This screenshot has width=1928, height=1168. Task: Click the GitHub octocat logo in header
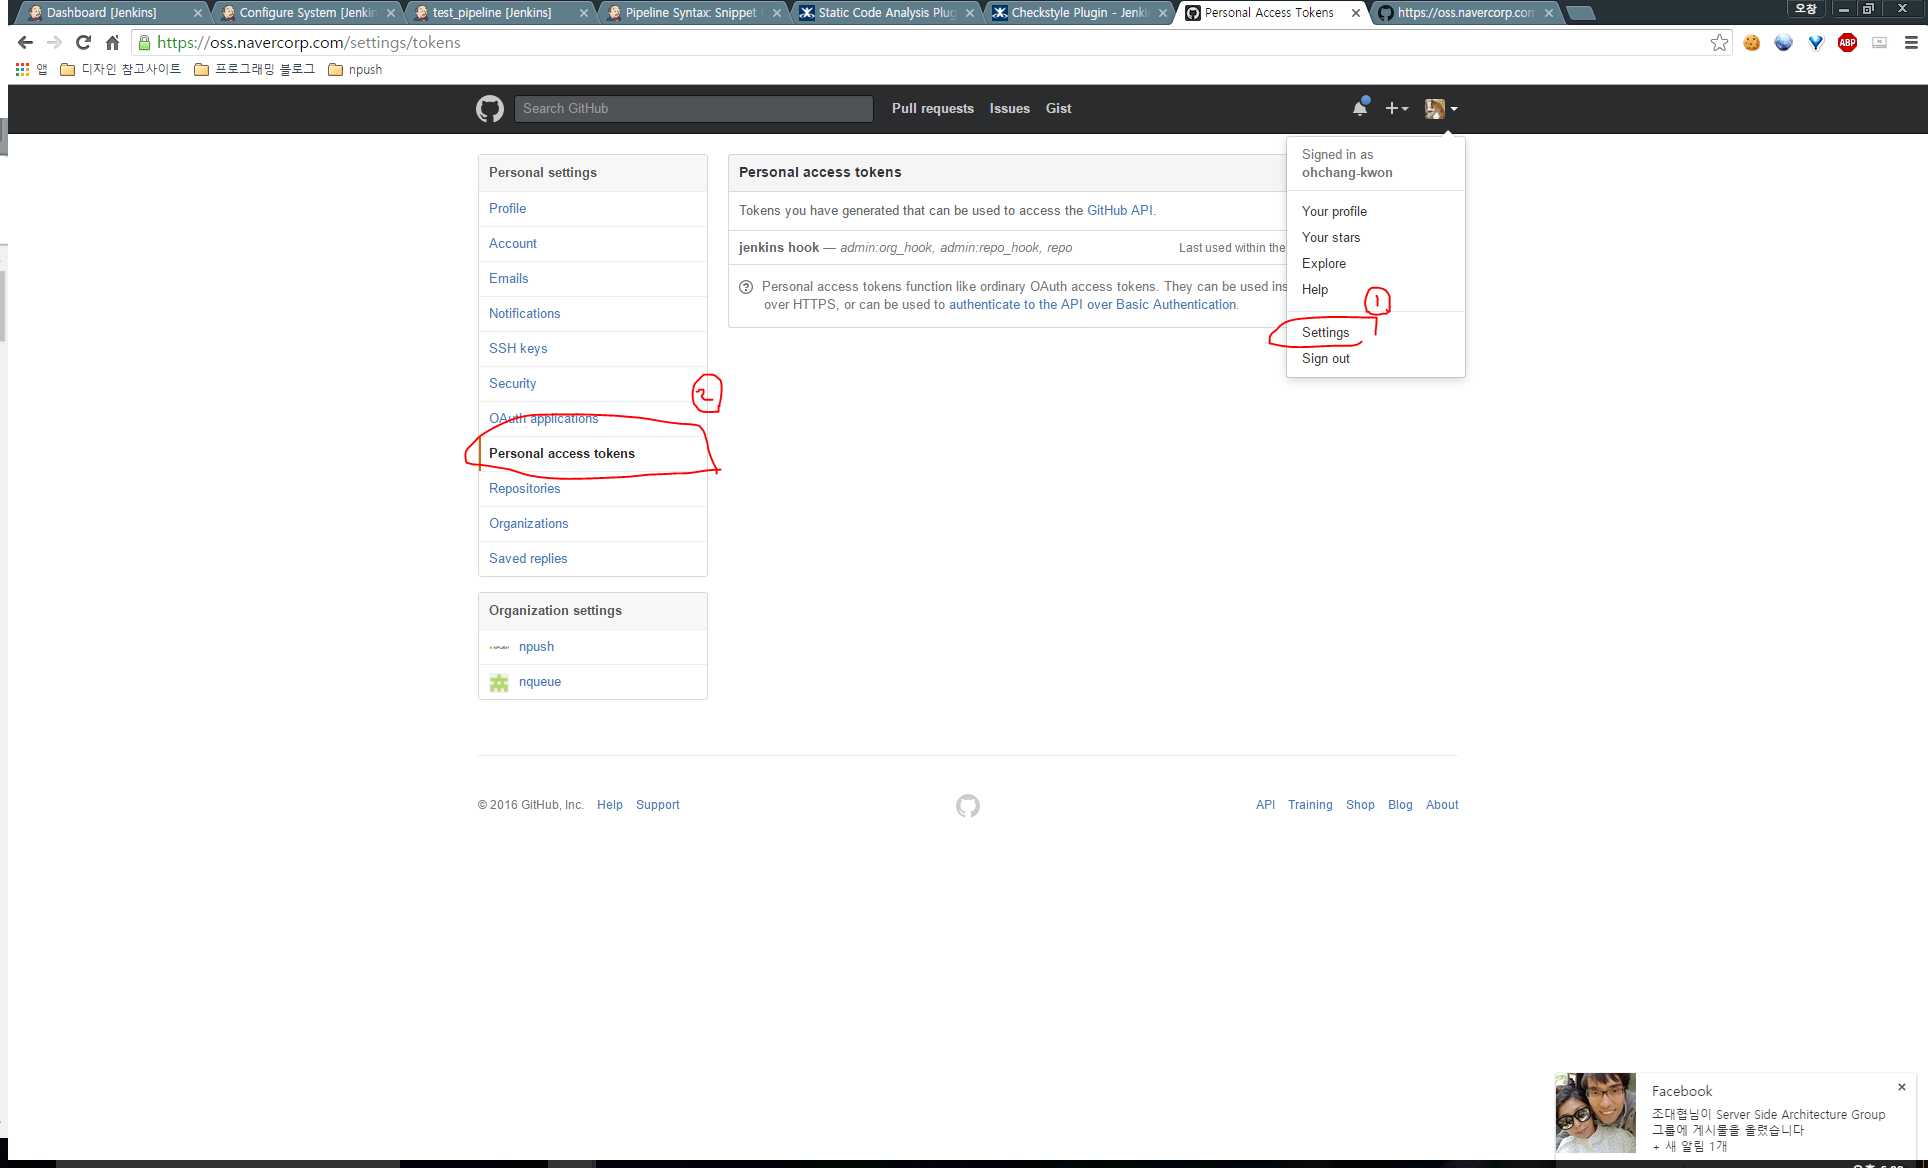coord(490,108)
